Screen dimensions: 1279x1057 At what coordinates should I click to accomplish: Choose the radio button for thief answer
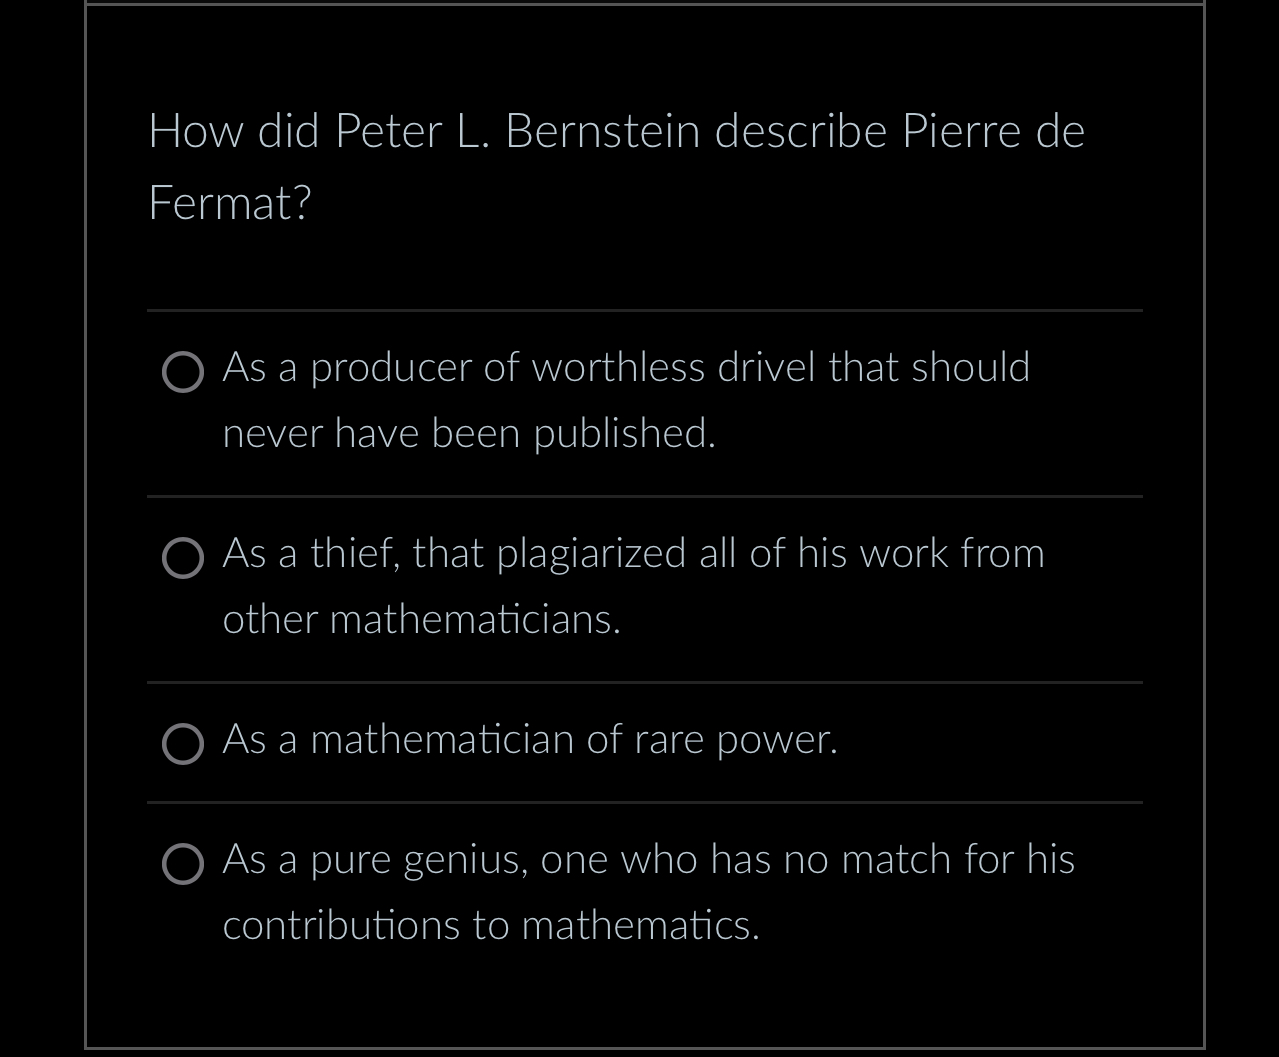click(x=183, y=559)
